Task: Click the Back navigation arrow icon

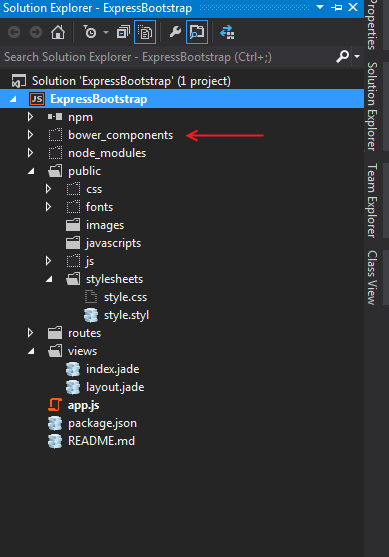Action: 14,32
